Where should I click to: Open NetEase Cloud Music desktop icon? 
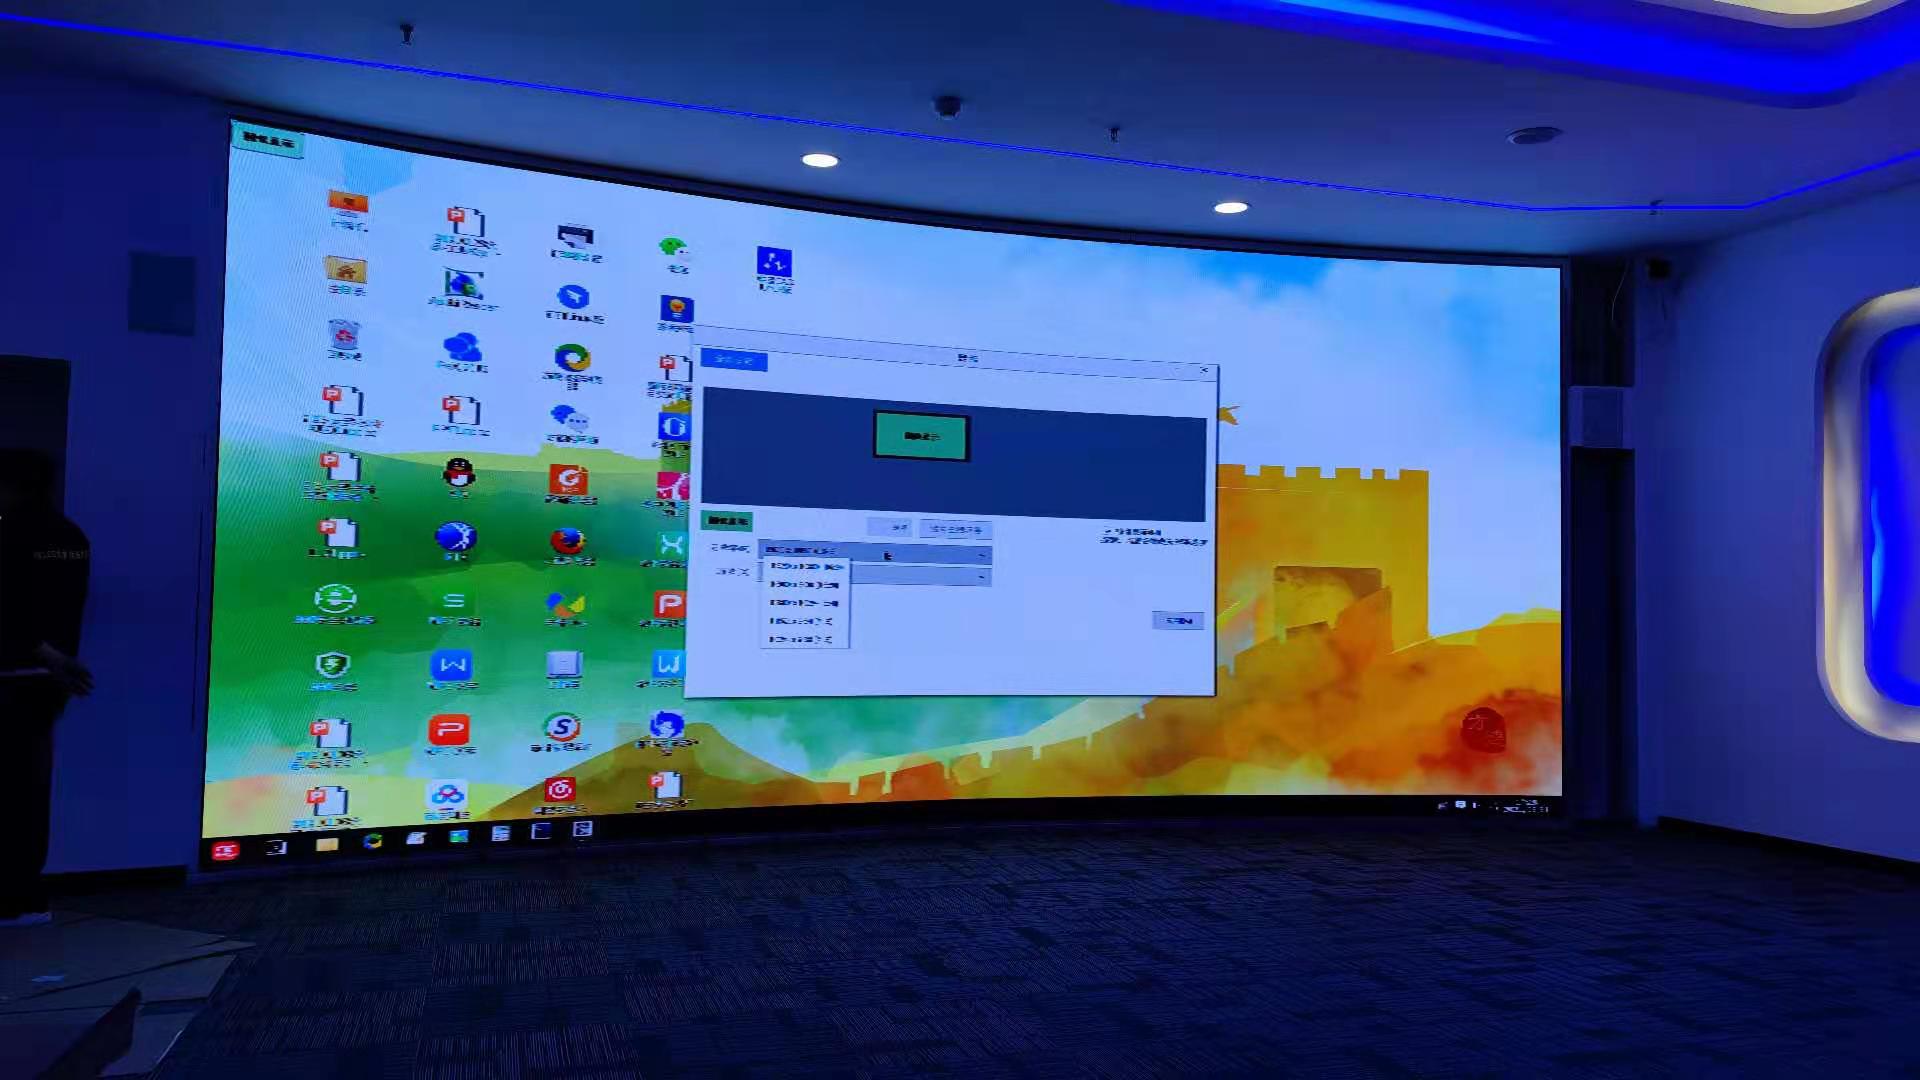[x=560, y=790]
